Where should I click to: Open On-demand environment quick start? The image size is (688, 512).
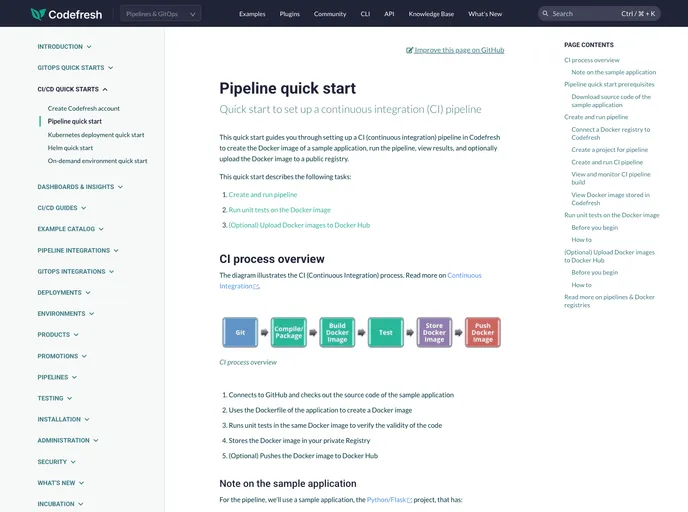pyautogui.click(x=97, y=161)
